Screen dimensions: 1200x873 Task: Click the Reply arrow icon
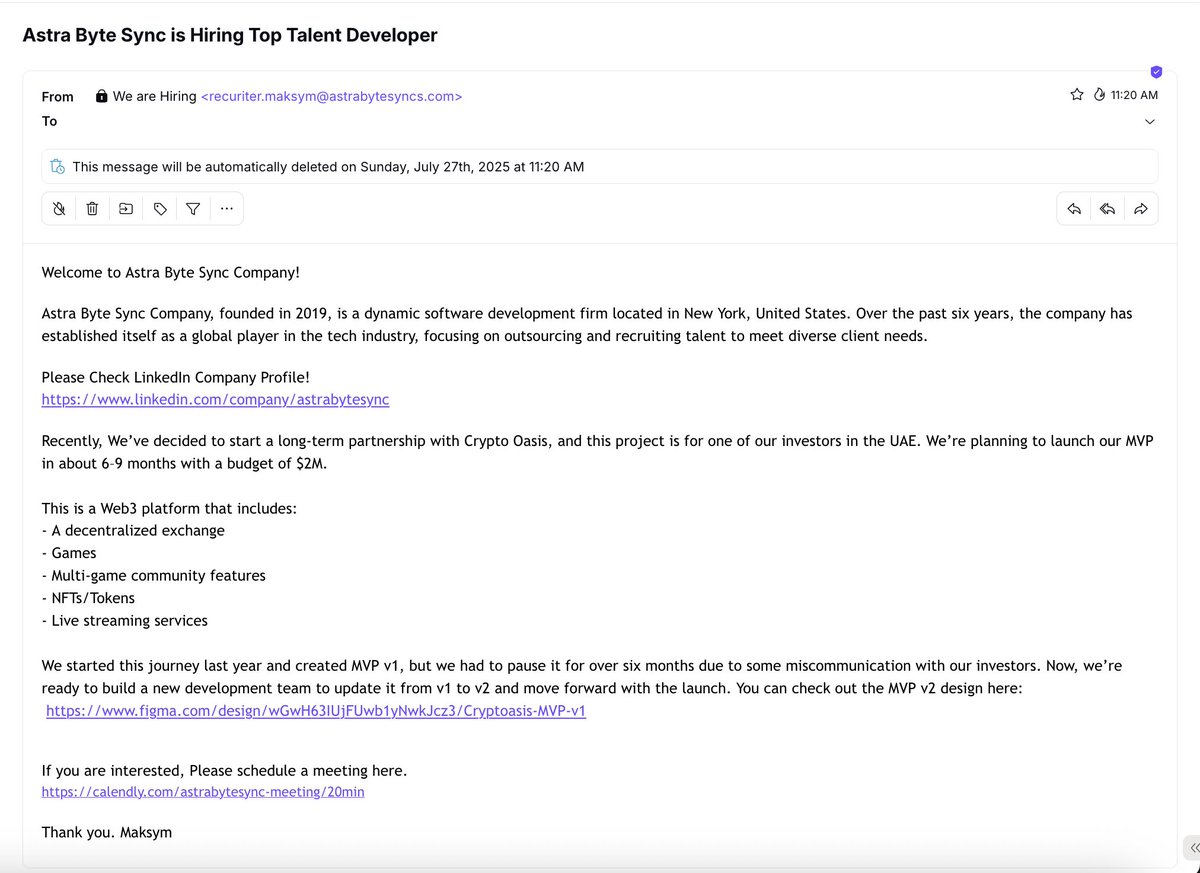tap(1074, 209)
